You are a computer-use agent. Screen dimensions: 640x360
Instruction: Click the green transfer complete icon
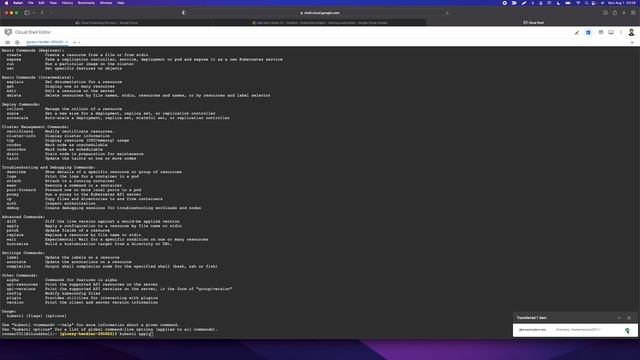627,330
